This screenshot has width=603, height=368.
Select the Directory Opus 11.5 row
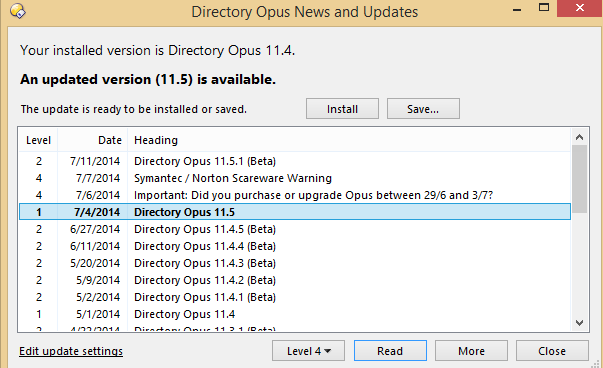[x=295, y=212]
